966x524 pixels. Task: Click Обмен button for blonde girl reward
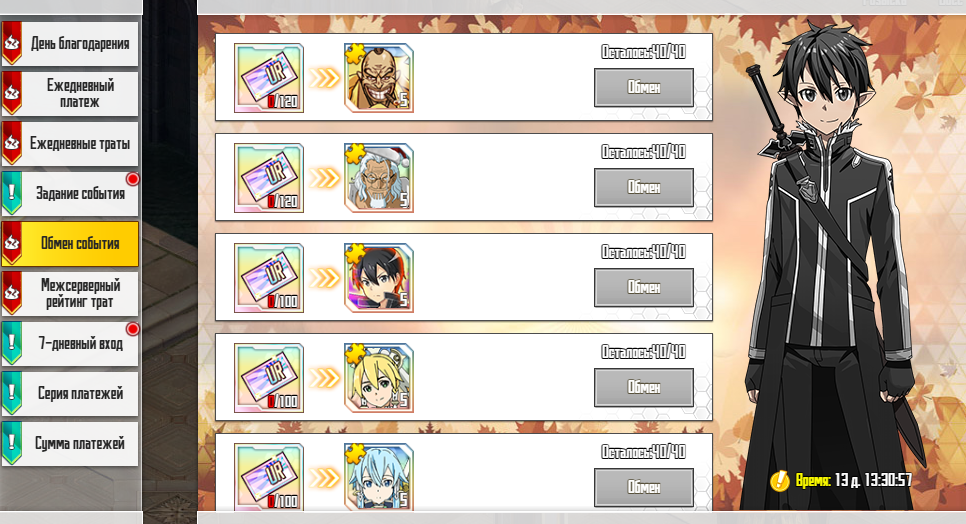[x=644, y=387]
